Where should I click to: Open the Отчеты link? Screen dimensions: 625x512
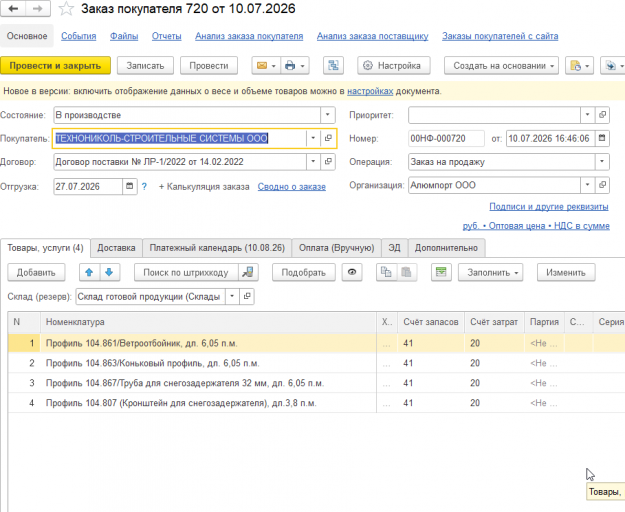coord(167,36)
